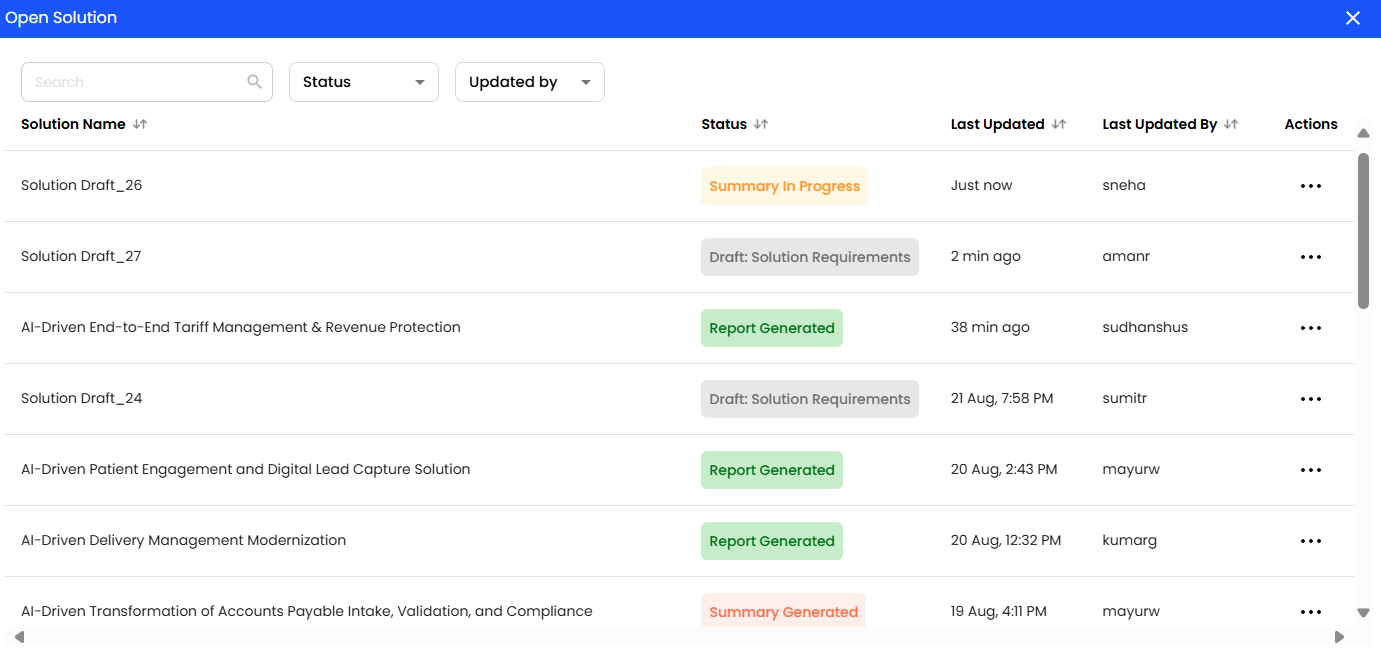The width and height of the screenshot is (1381, 651).
Task: Open actions menu for Solution Draft_24
Action: [1310, 399]
